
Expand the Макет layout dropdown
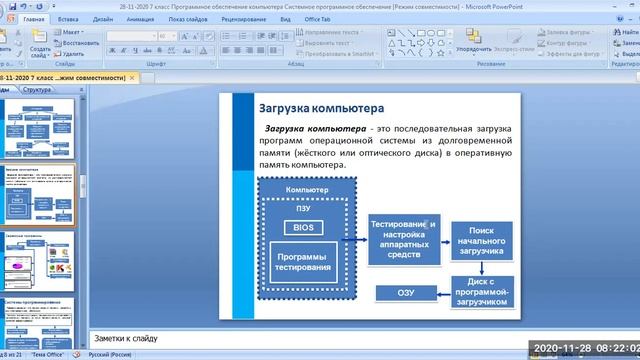click(x=69, y=32)
